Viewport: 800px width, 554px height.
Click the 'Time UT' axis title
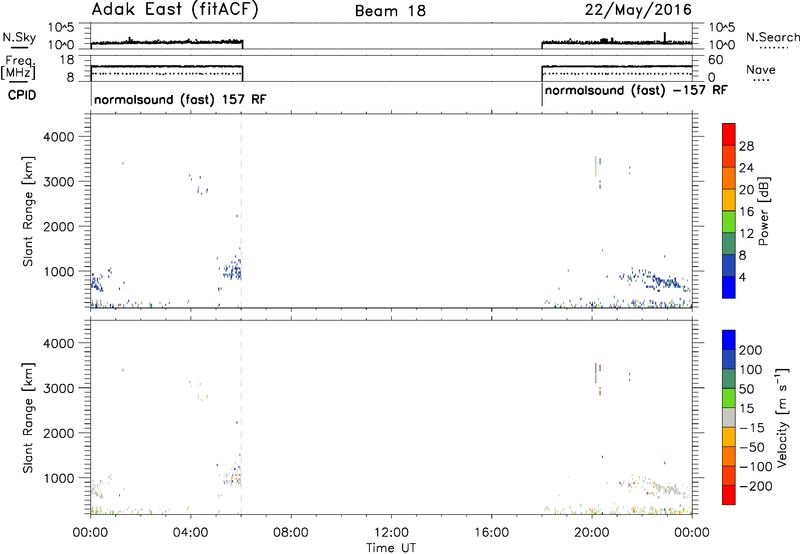coord(391,546)
